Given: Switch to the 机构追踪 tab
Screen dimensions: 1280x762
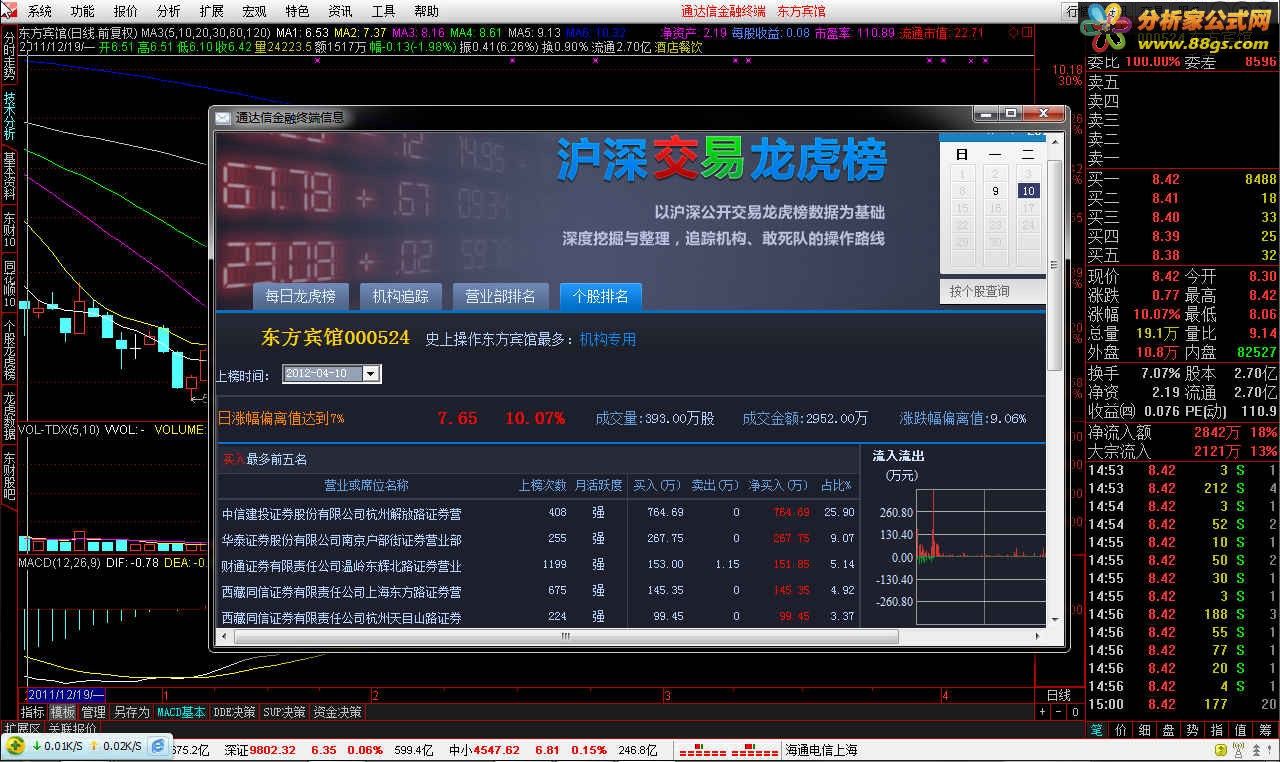Looking at the screenshot, I should pos(400,296).
